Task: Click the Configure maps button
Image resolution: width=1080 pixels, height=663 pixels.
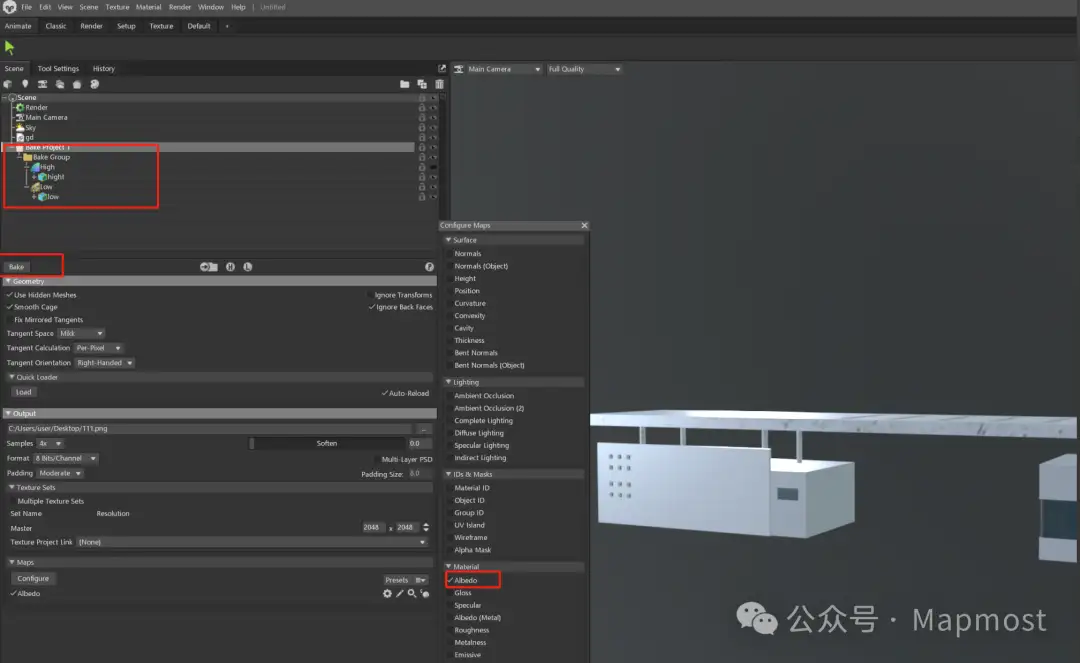Action: tap(33, 579)
